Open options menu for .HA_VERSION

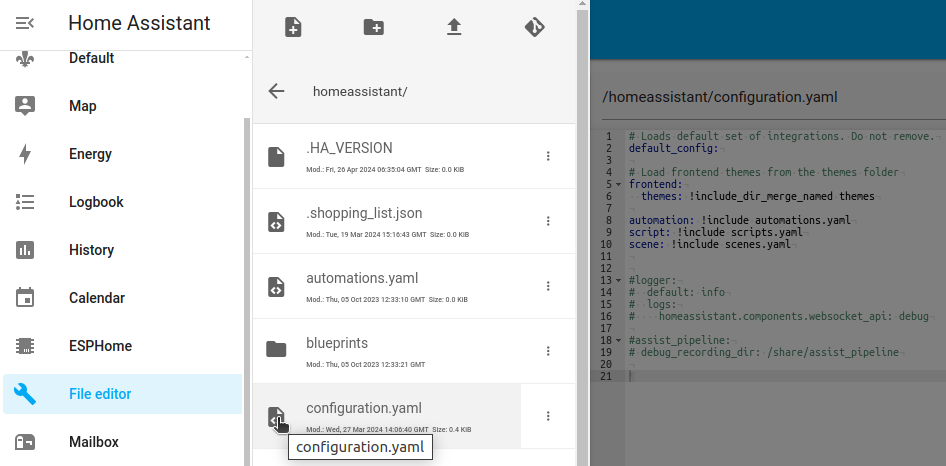pos(547,156)
